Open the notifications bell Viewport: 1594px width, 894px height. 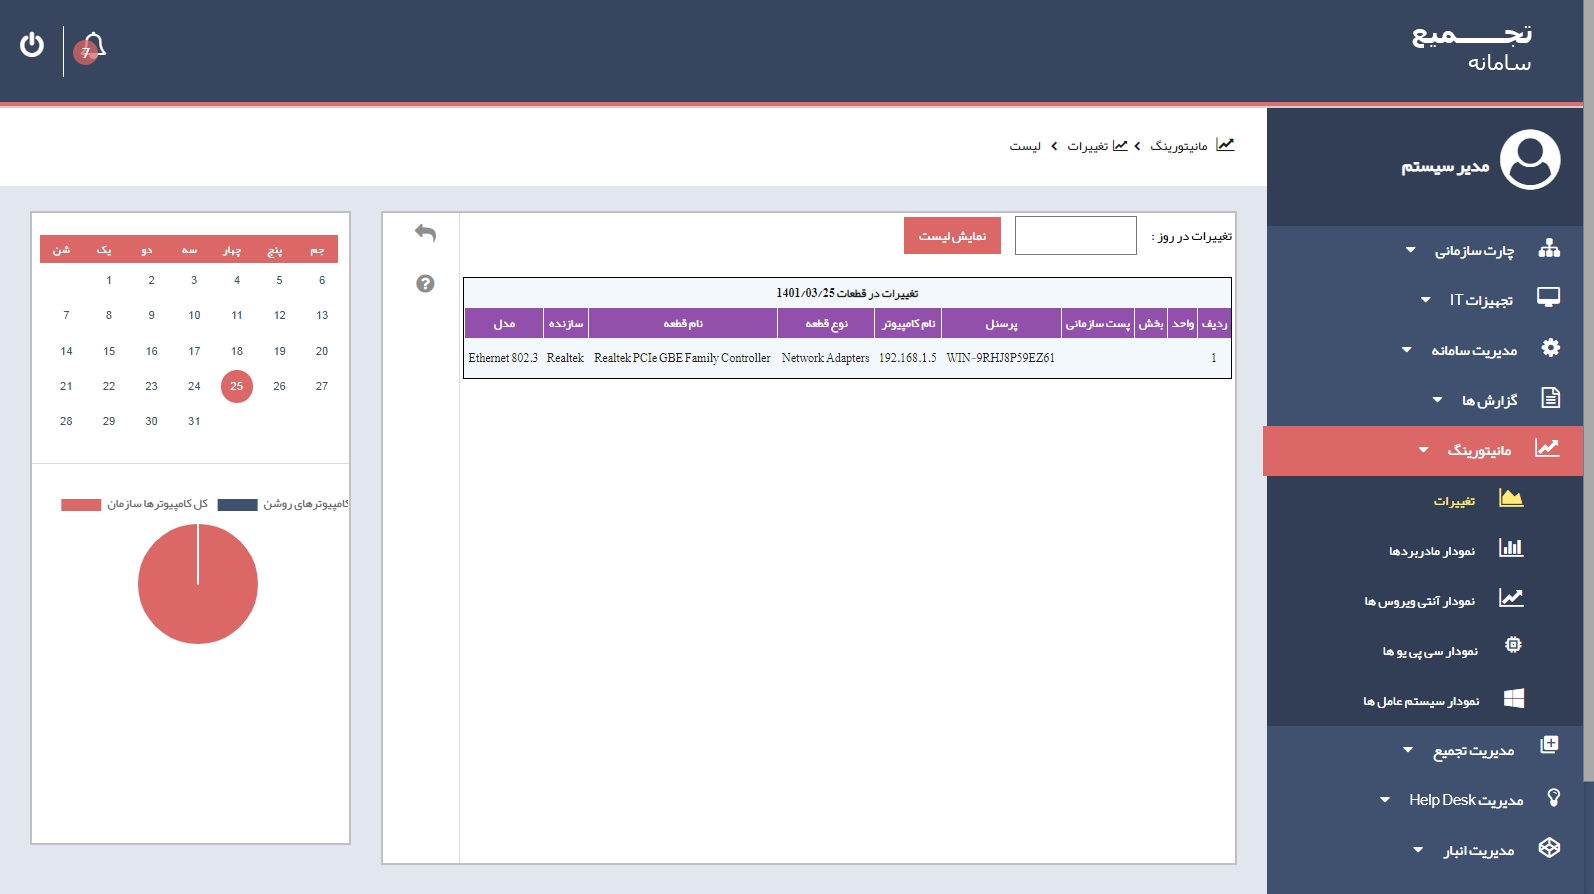92,47
